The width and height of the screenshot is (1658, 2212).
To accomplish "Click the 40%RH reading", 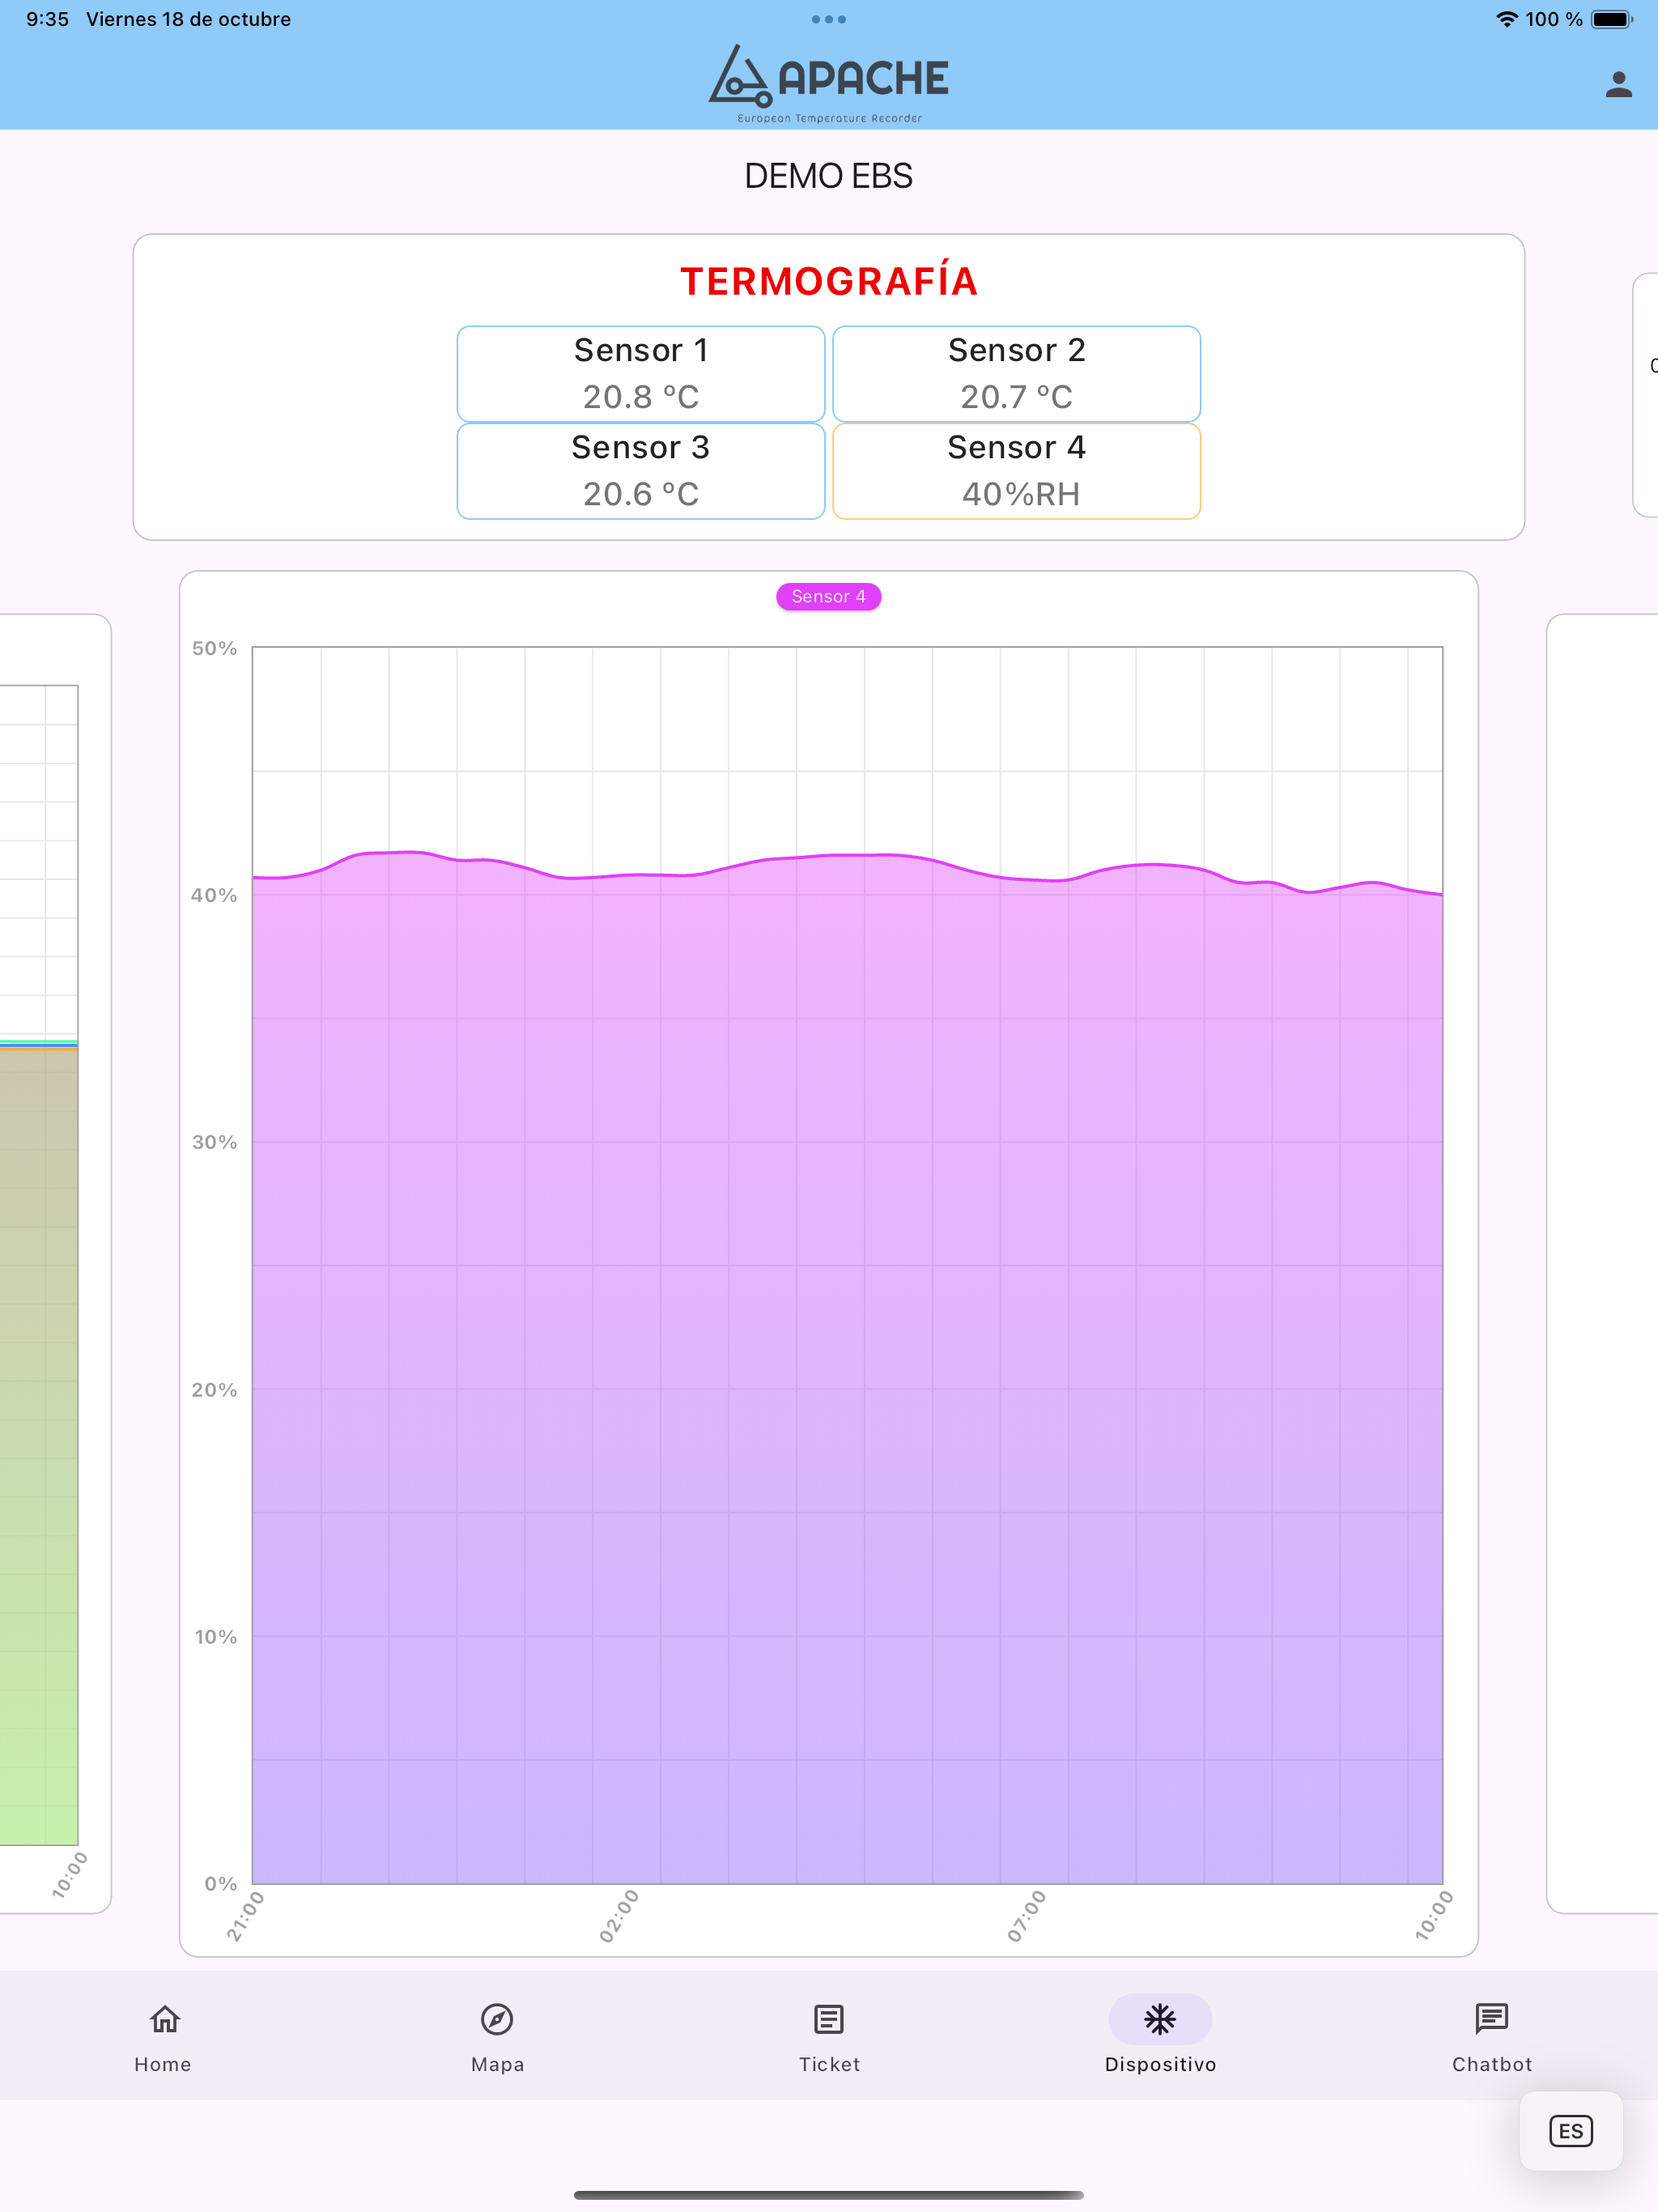I will (1021, 494).
